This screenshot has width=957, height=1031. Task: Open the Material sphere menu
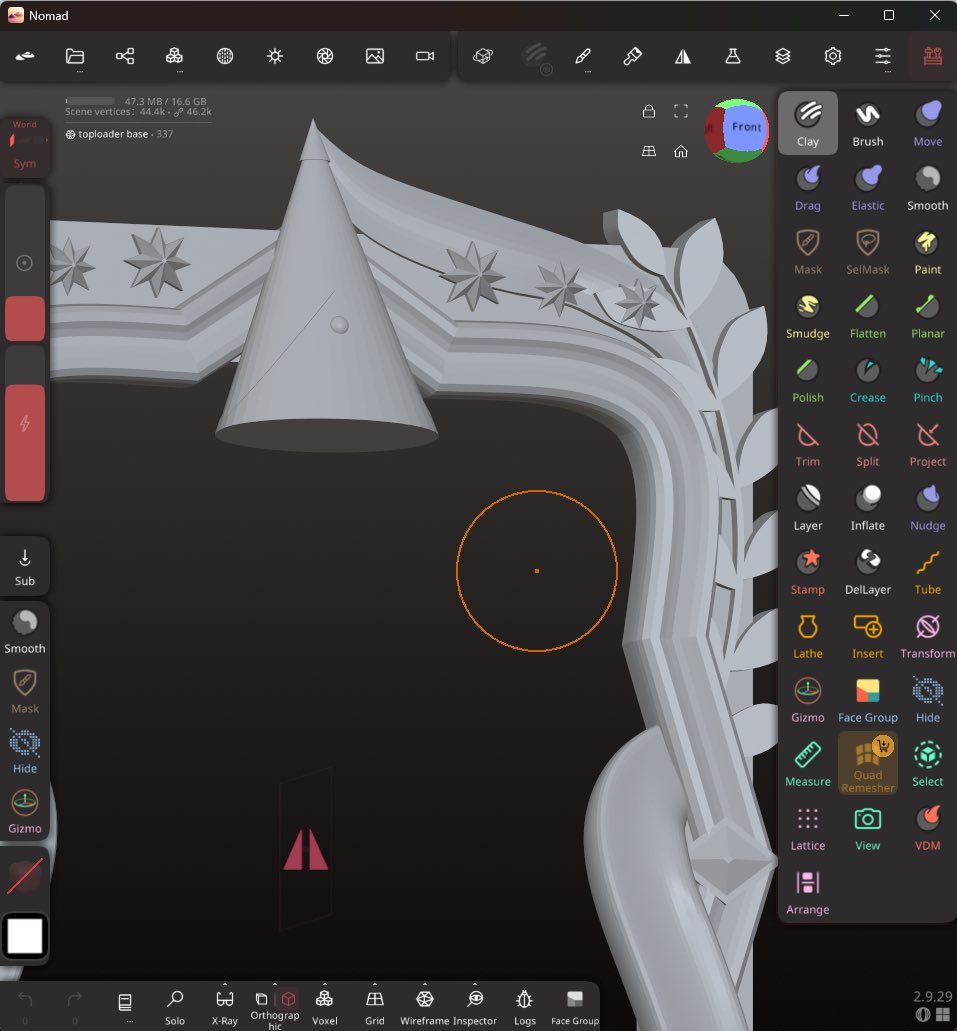coord(225,57)
